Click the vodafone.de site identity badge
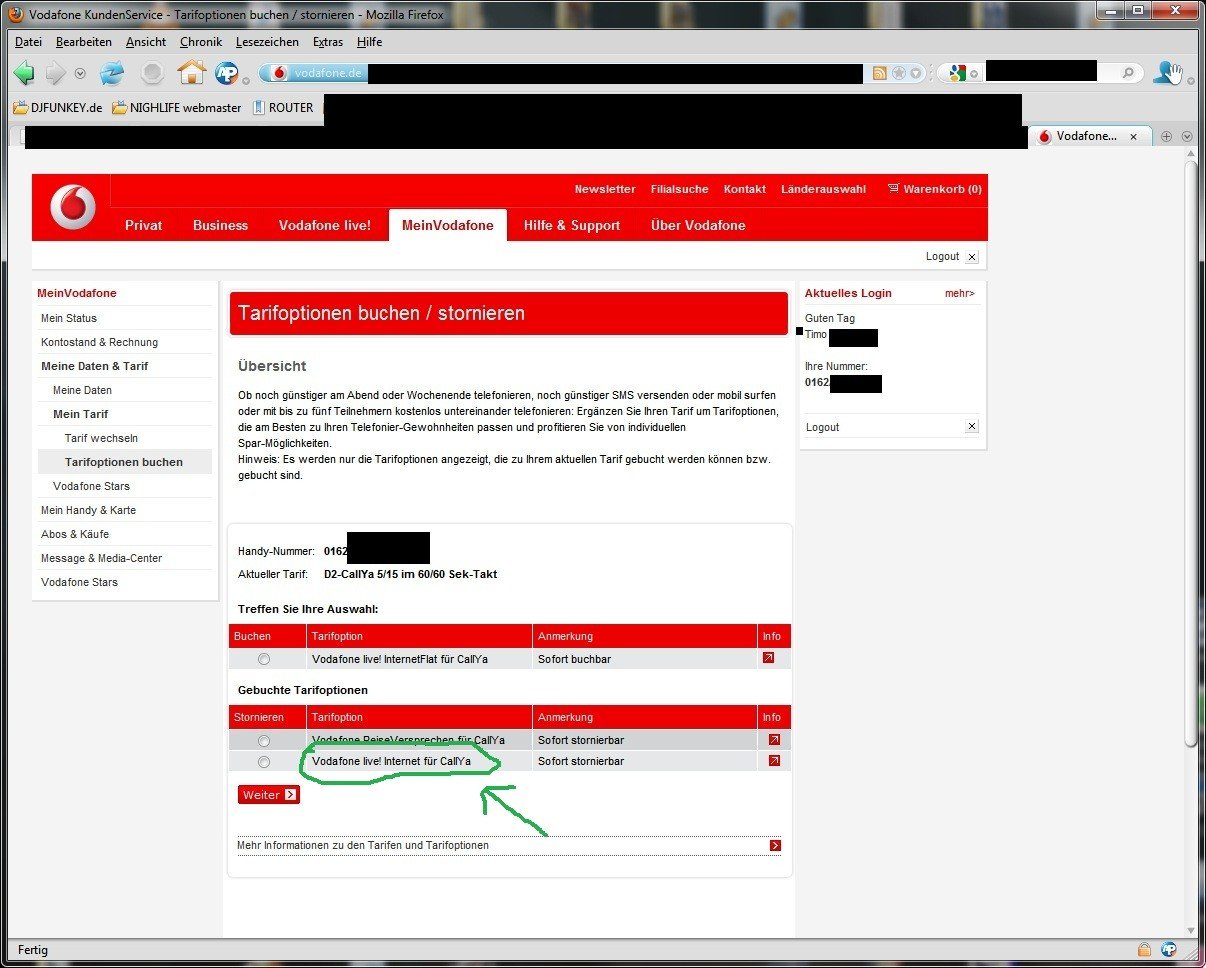This screenshot has width=1206, height=968. point(314,73)
